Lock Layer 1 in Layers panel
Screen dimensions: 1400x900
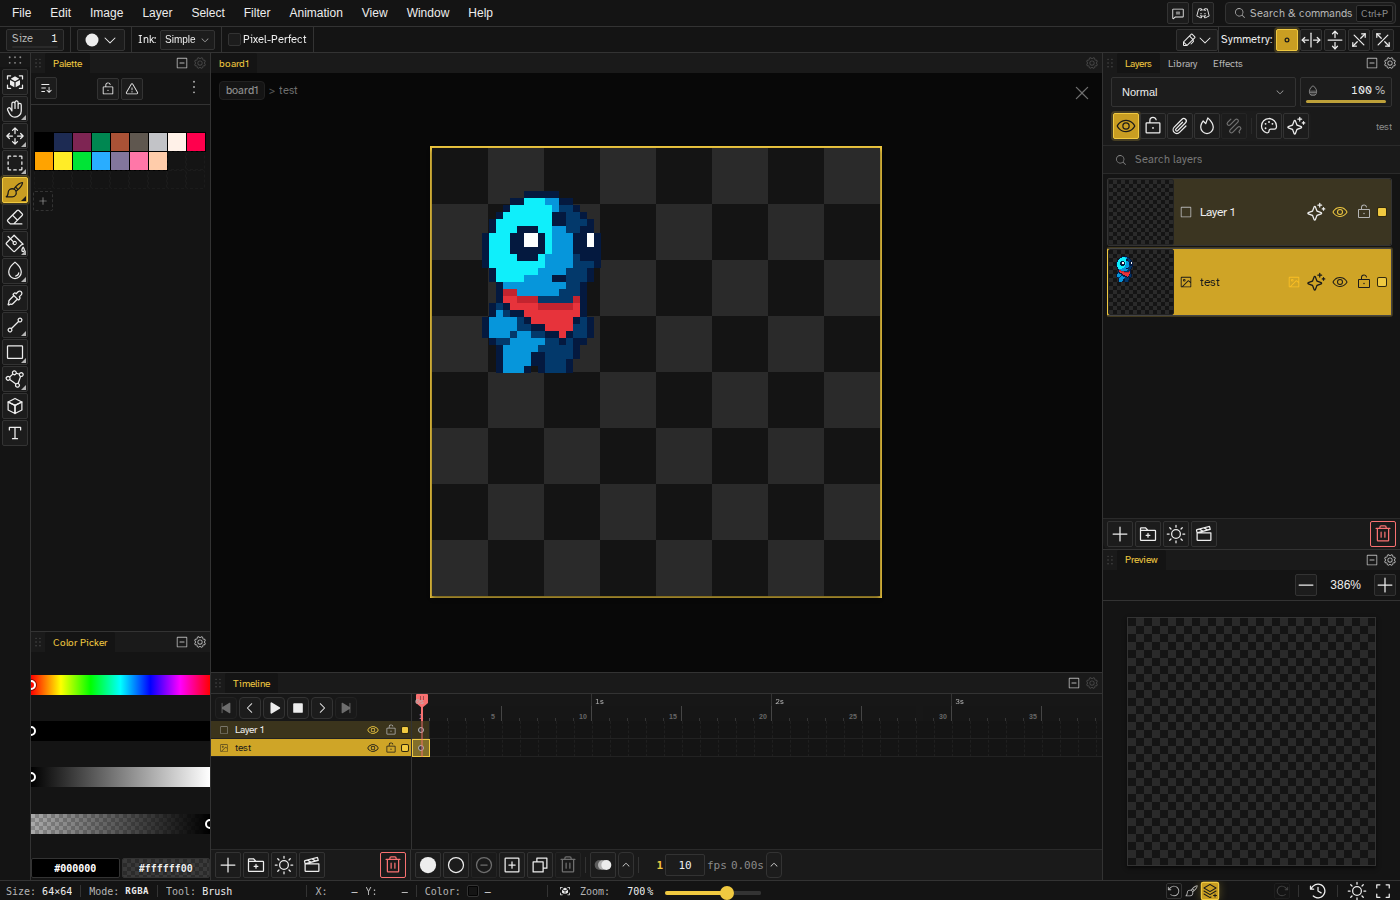tap(1364, 212)
